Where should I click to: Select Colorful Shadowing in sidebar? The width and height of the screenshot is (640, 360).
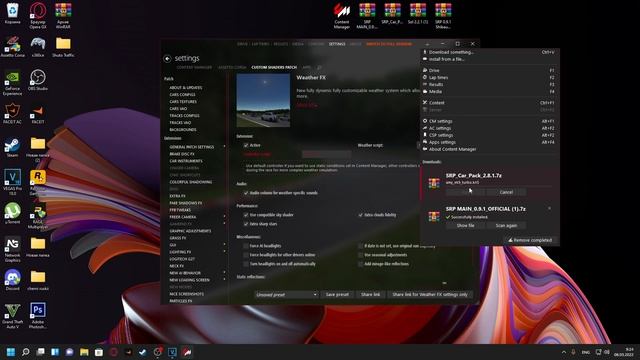(x=191, y=182)
